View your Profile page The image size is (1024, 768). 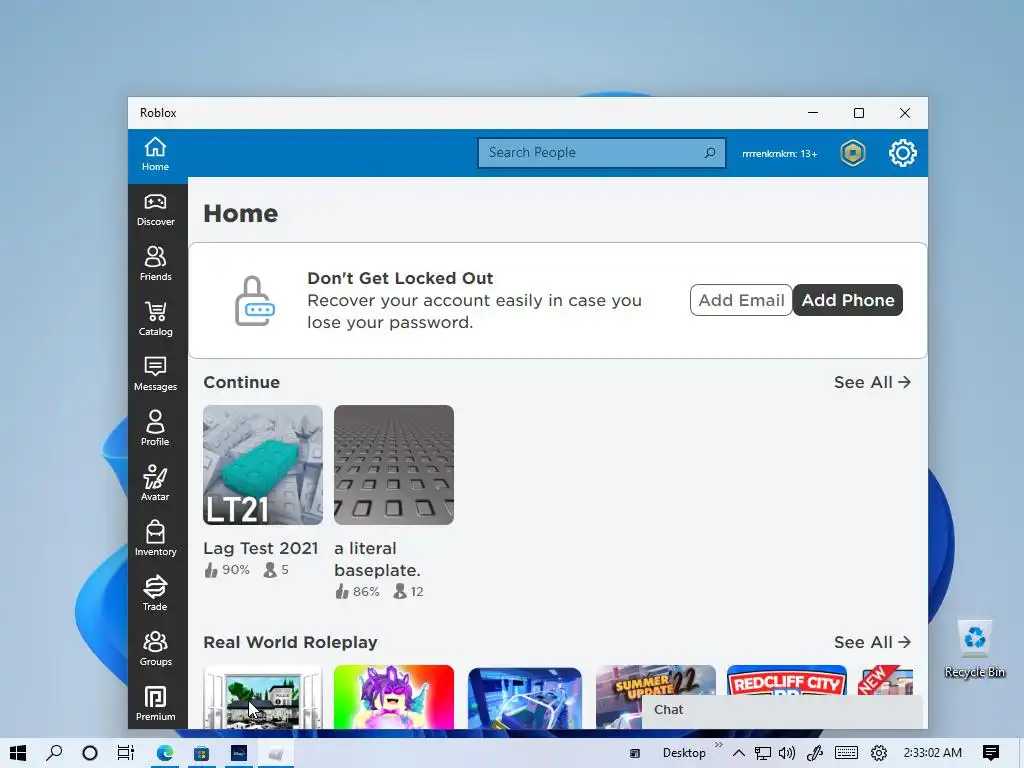click(x=155, y=429)
